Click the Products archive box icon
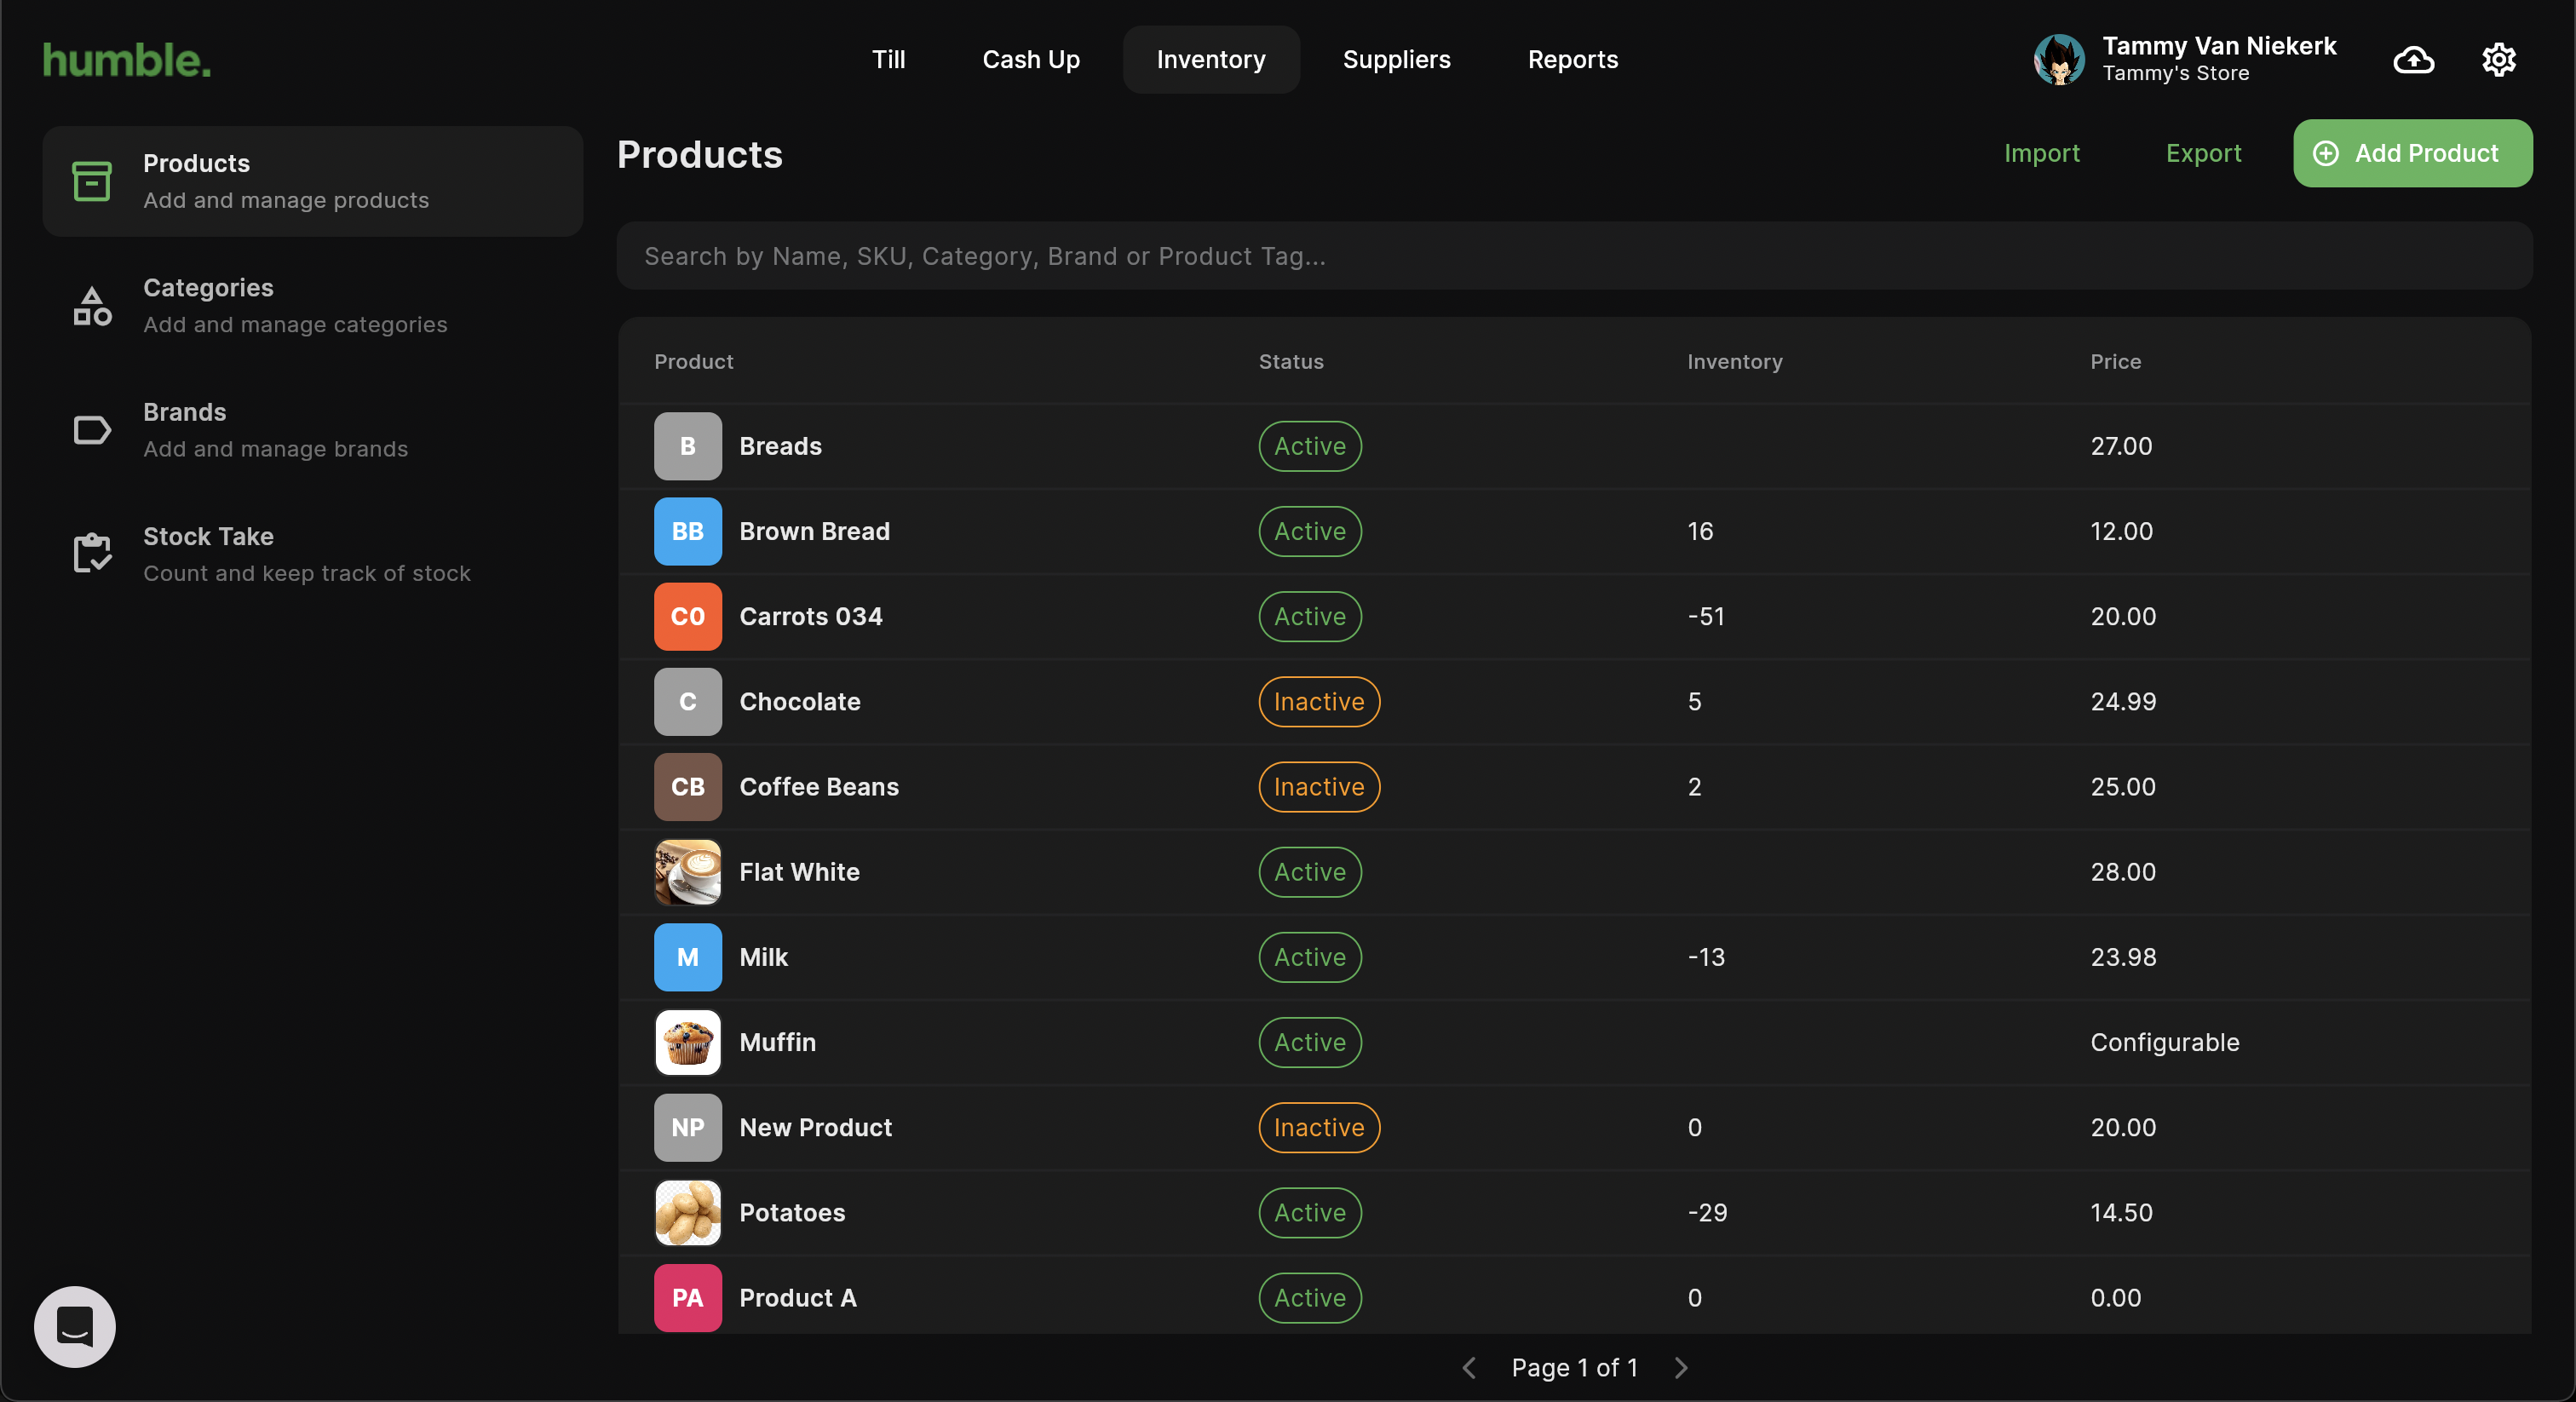Image resolution: width=2576 pixels, height=1402 pixels. [x=92, y=181]
